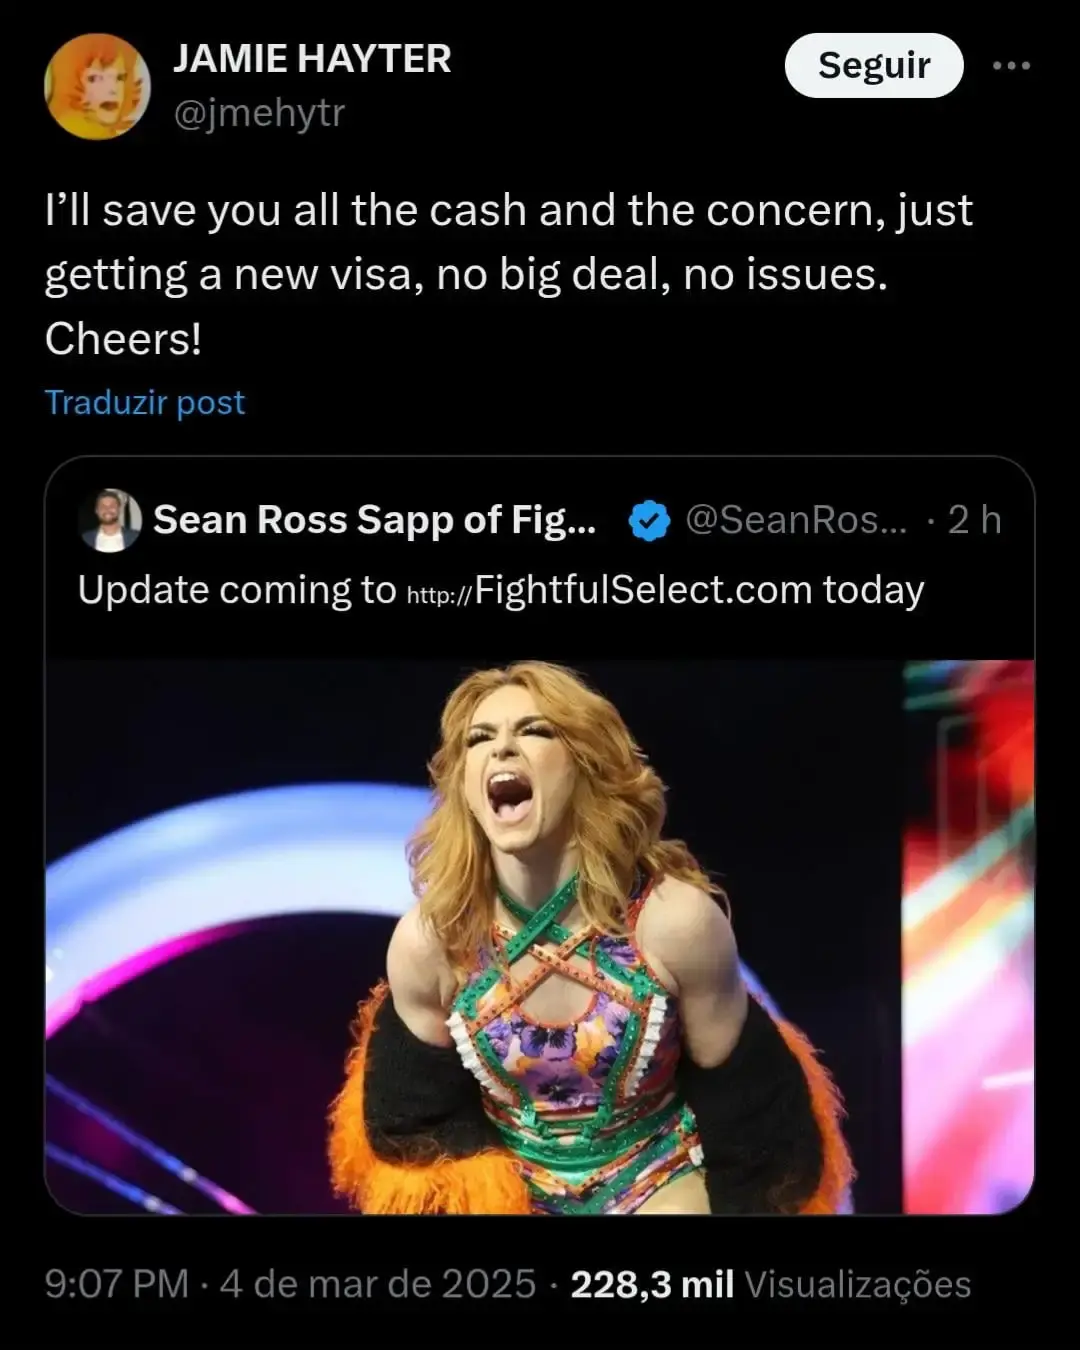Viewport: 1080px width, 1350px height.
Task: Open the quoted post text 'Update coming to'
Action: [237, 590]
